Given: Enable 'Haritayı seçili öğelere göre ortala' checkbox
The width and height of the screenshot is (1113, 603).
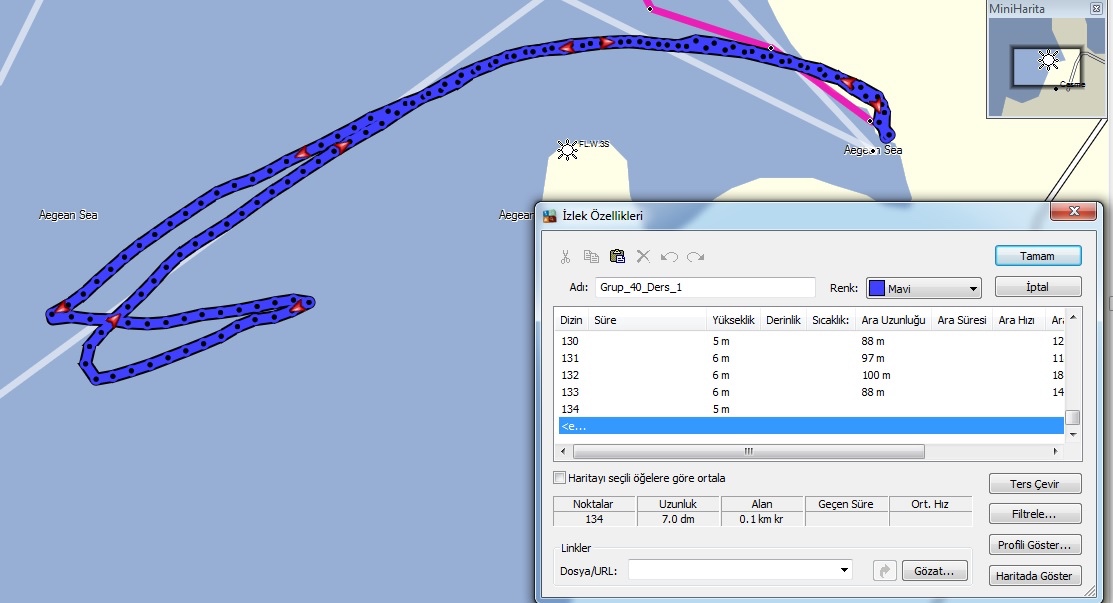Looking at the screenshot, I should pyautogui.click(x=559, y=478).
